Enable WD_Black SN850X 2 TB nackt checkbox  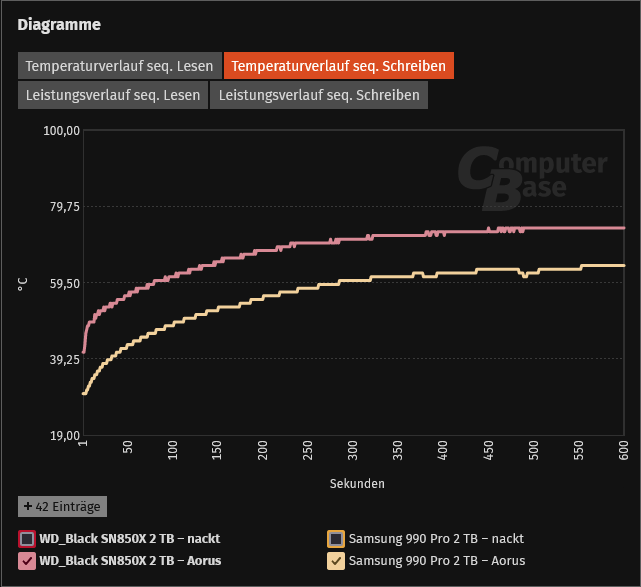point(27,539)
